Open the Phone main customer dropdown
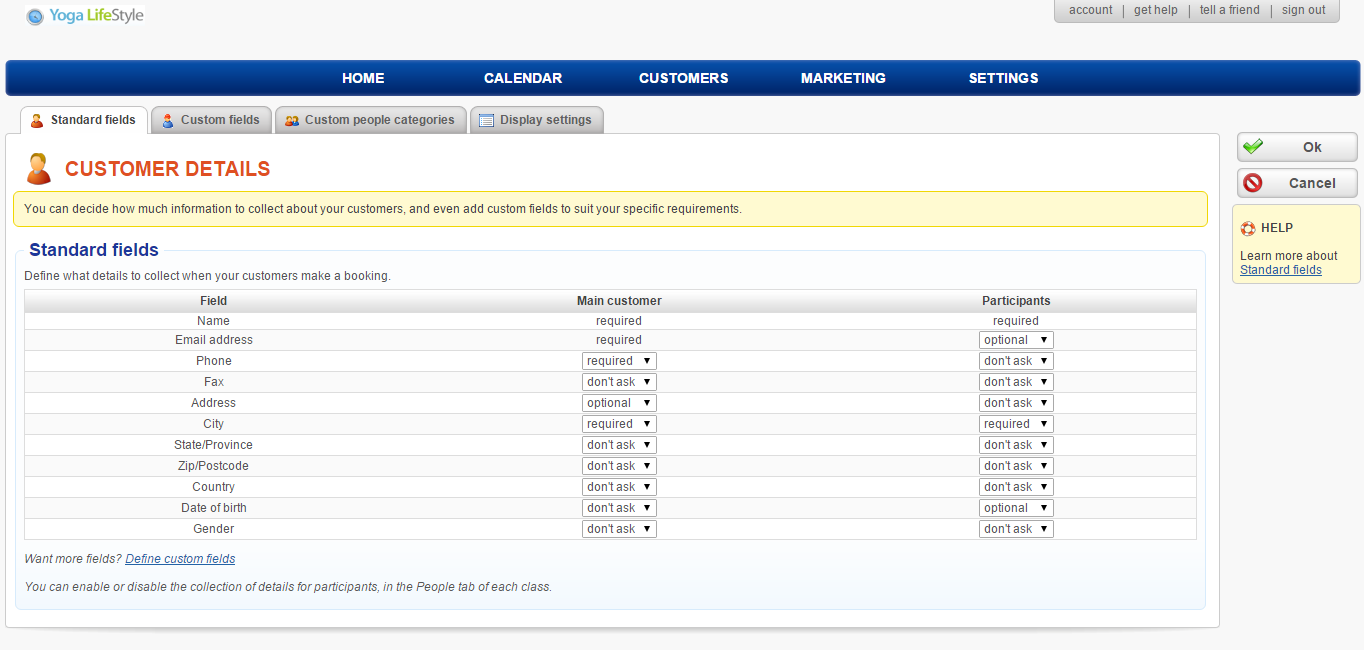The image size is (1364, 650). 619,361
